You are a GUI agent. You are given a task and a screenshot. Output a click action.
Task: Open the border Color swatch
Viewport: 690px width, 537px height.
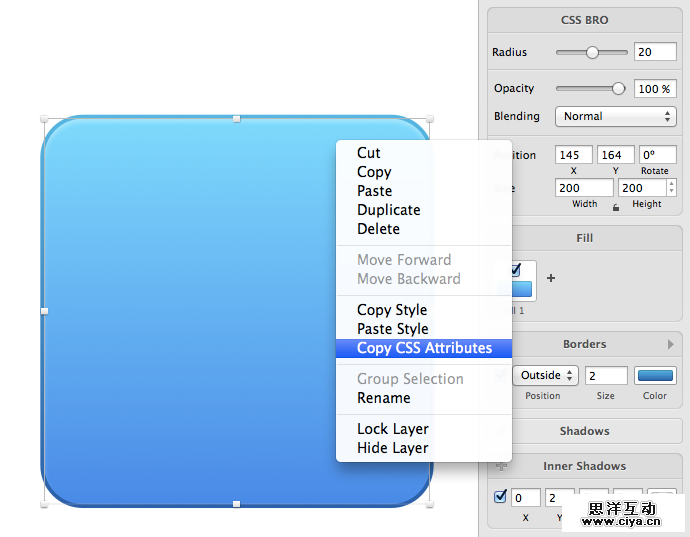pyautogui.click(x=655, y=375)
